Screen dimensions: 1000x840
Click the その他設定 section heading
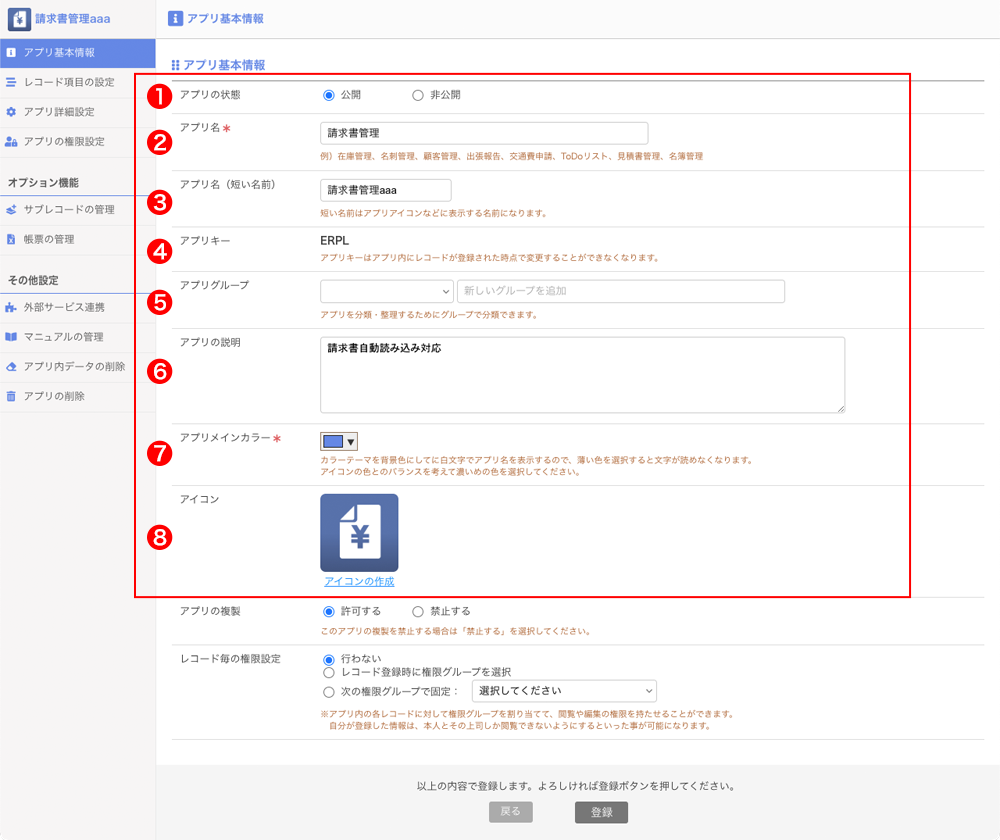point(33,280)
